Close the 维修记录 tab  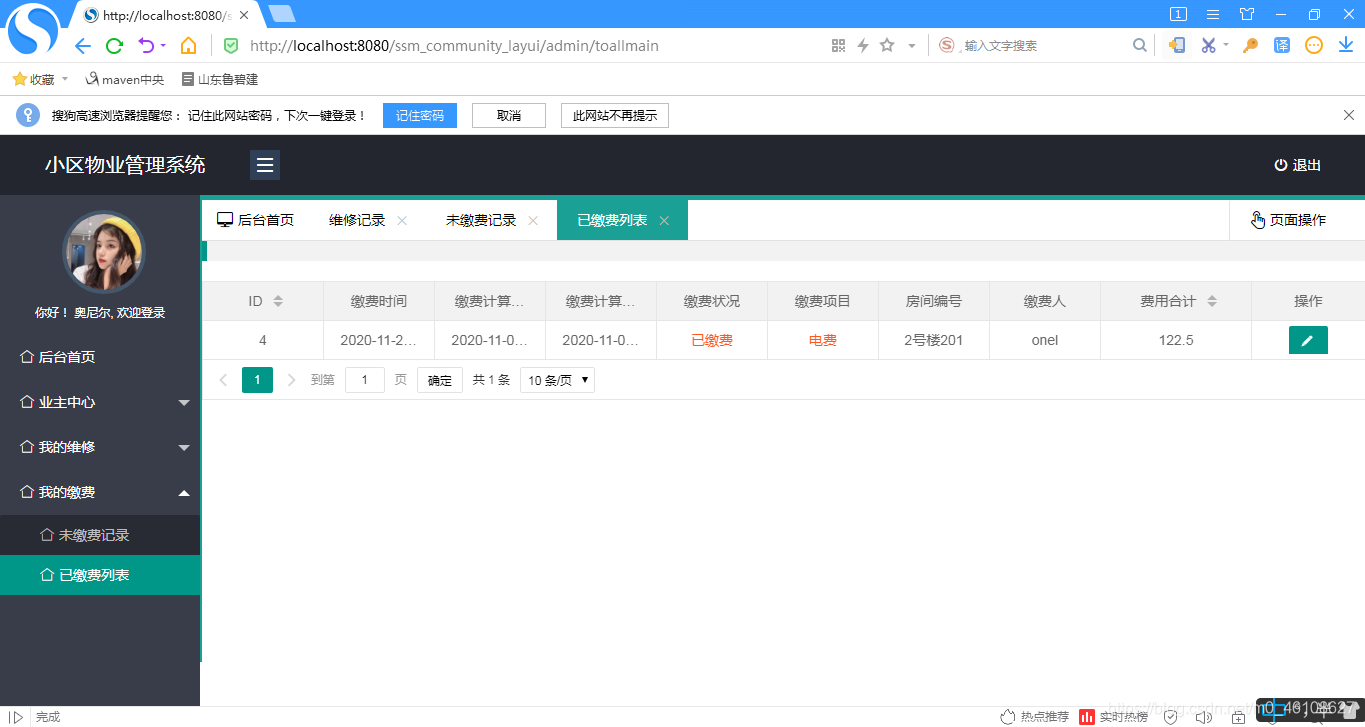402,221
